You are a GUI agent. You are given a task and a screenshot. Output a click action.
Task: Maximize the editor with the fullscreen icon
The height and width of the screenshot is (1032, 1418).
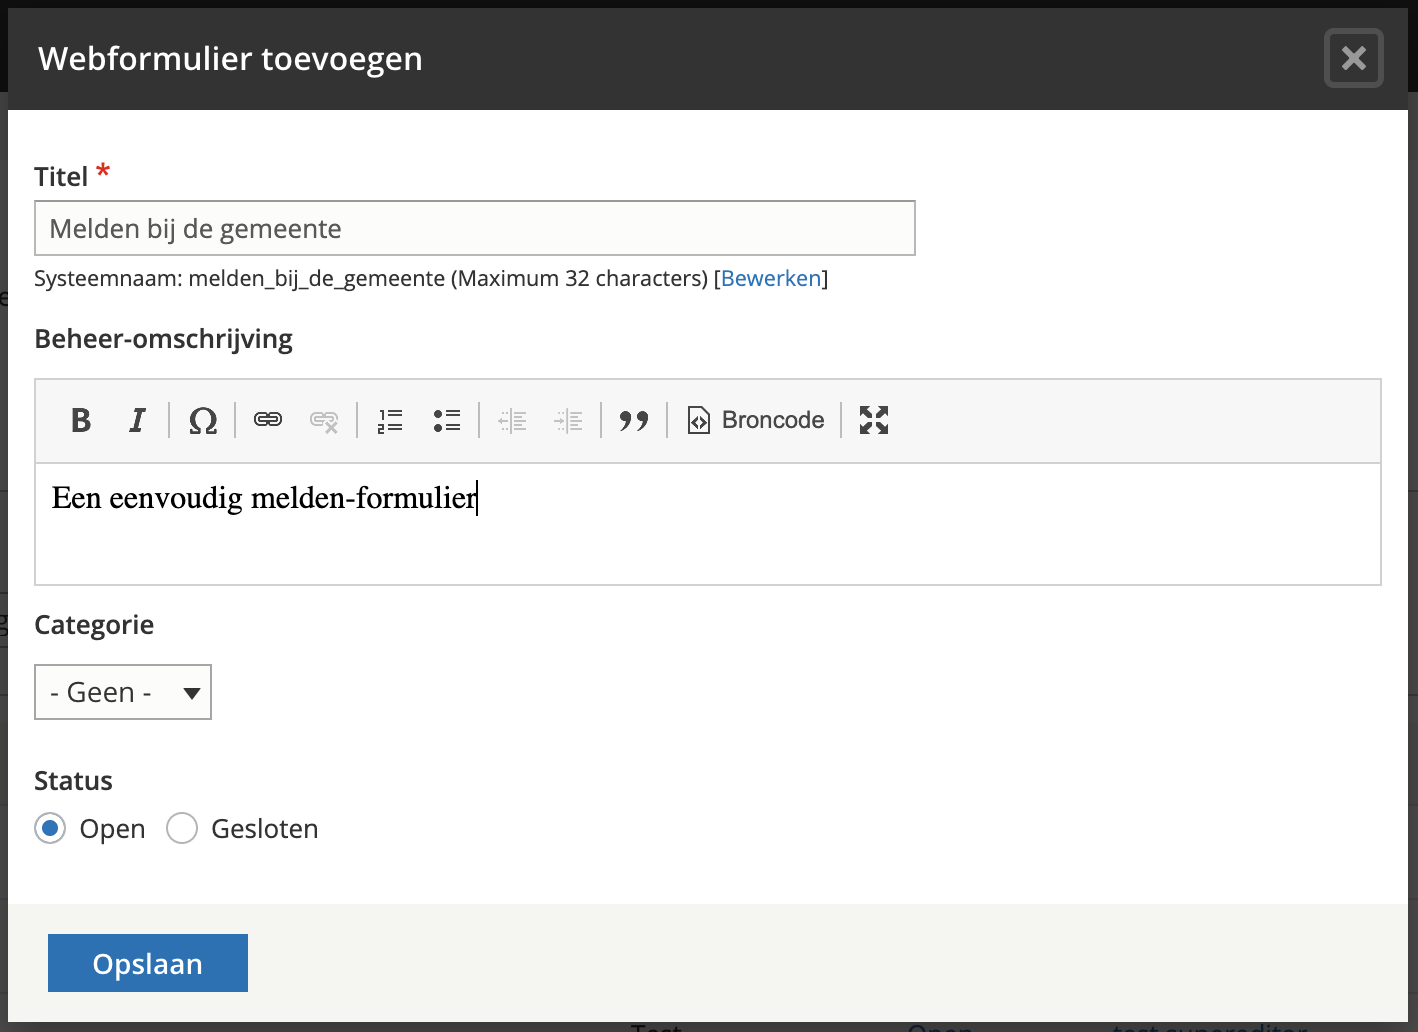(x=874, y=420)
